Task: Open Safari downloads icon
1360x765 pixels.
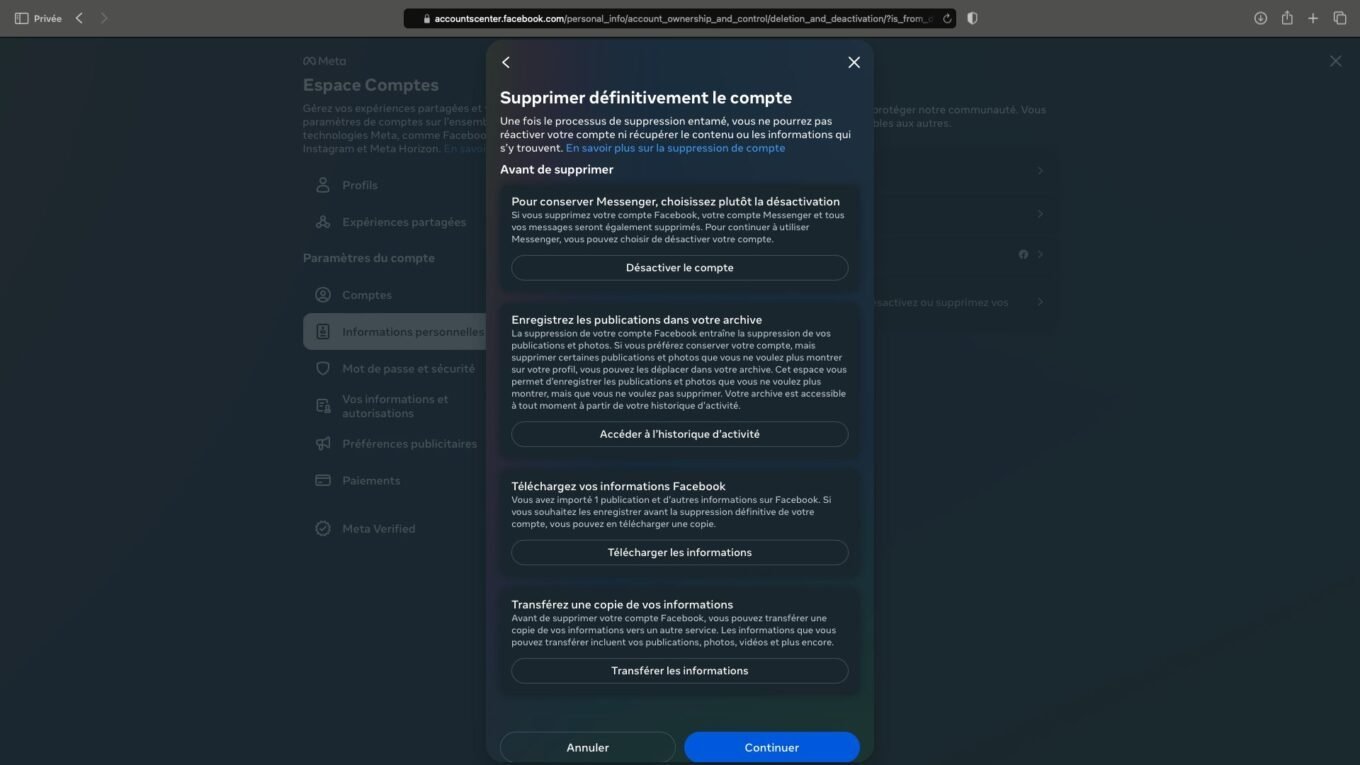Action: click(x=1261, y=18)
